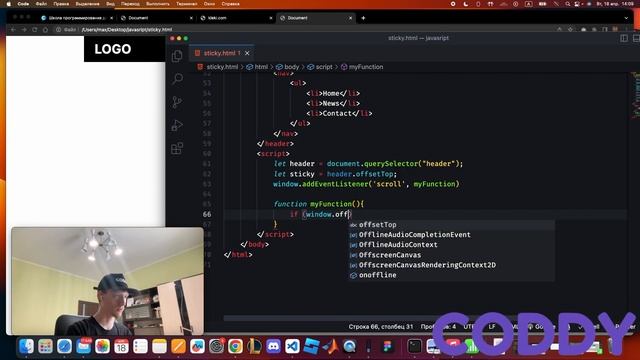Open Spotlight search in the menu bar
Viewport: 640px width, 360px height.
coord(567,4)
